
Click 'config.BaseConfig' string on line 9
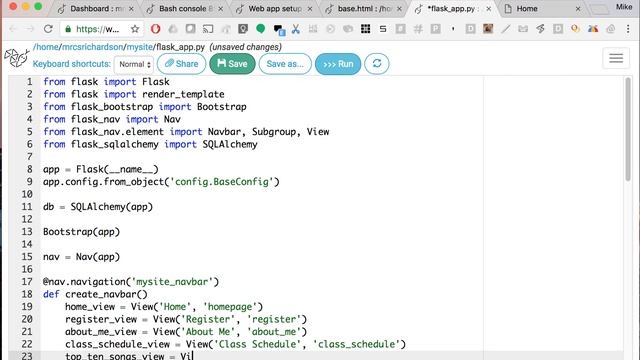[221, 182]
